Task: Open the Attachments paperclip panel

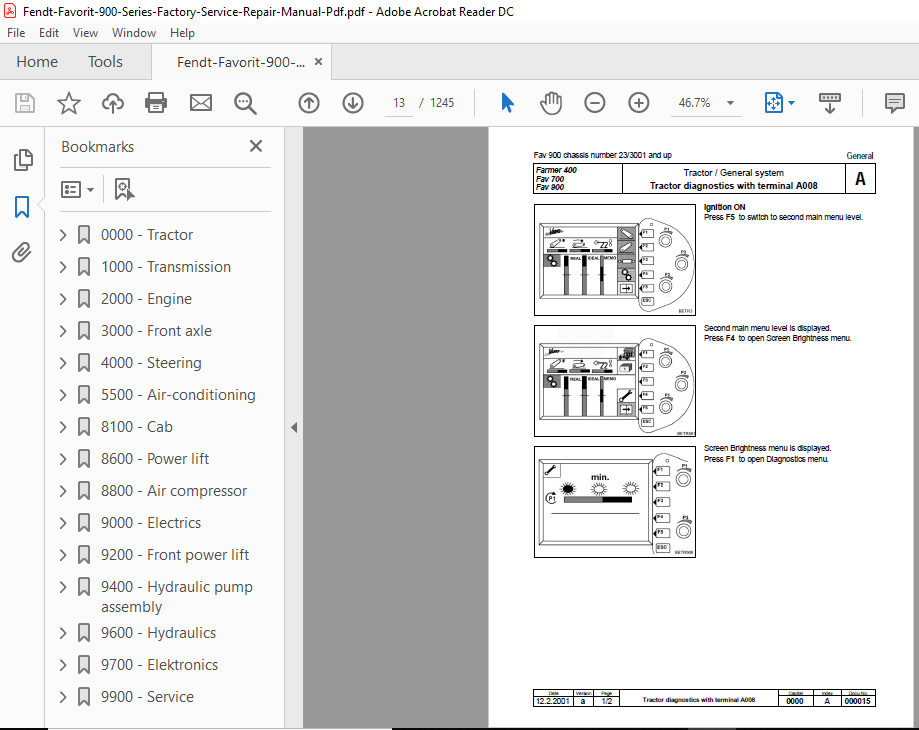Action: [22, 253]
